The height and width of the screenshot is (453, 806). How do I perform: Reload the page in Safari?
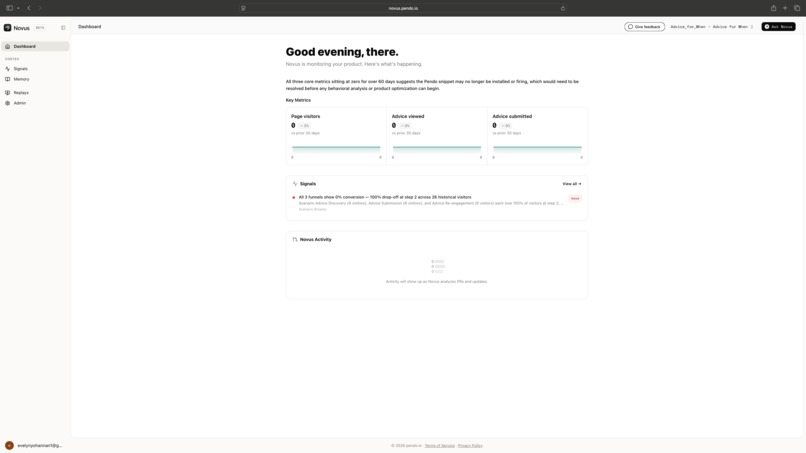[563, 8]
